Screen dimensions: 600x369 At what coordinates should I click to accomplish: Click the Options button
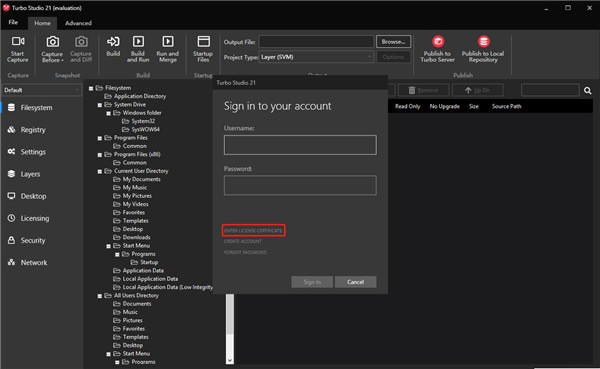(x=393, y=57)
